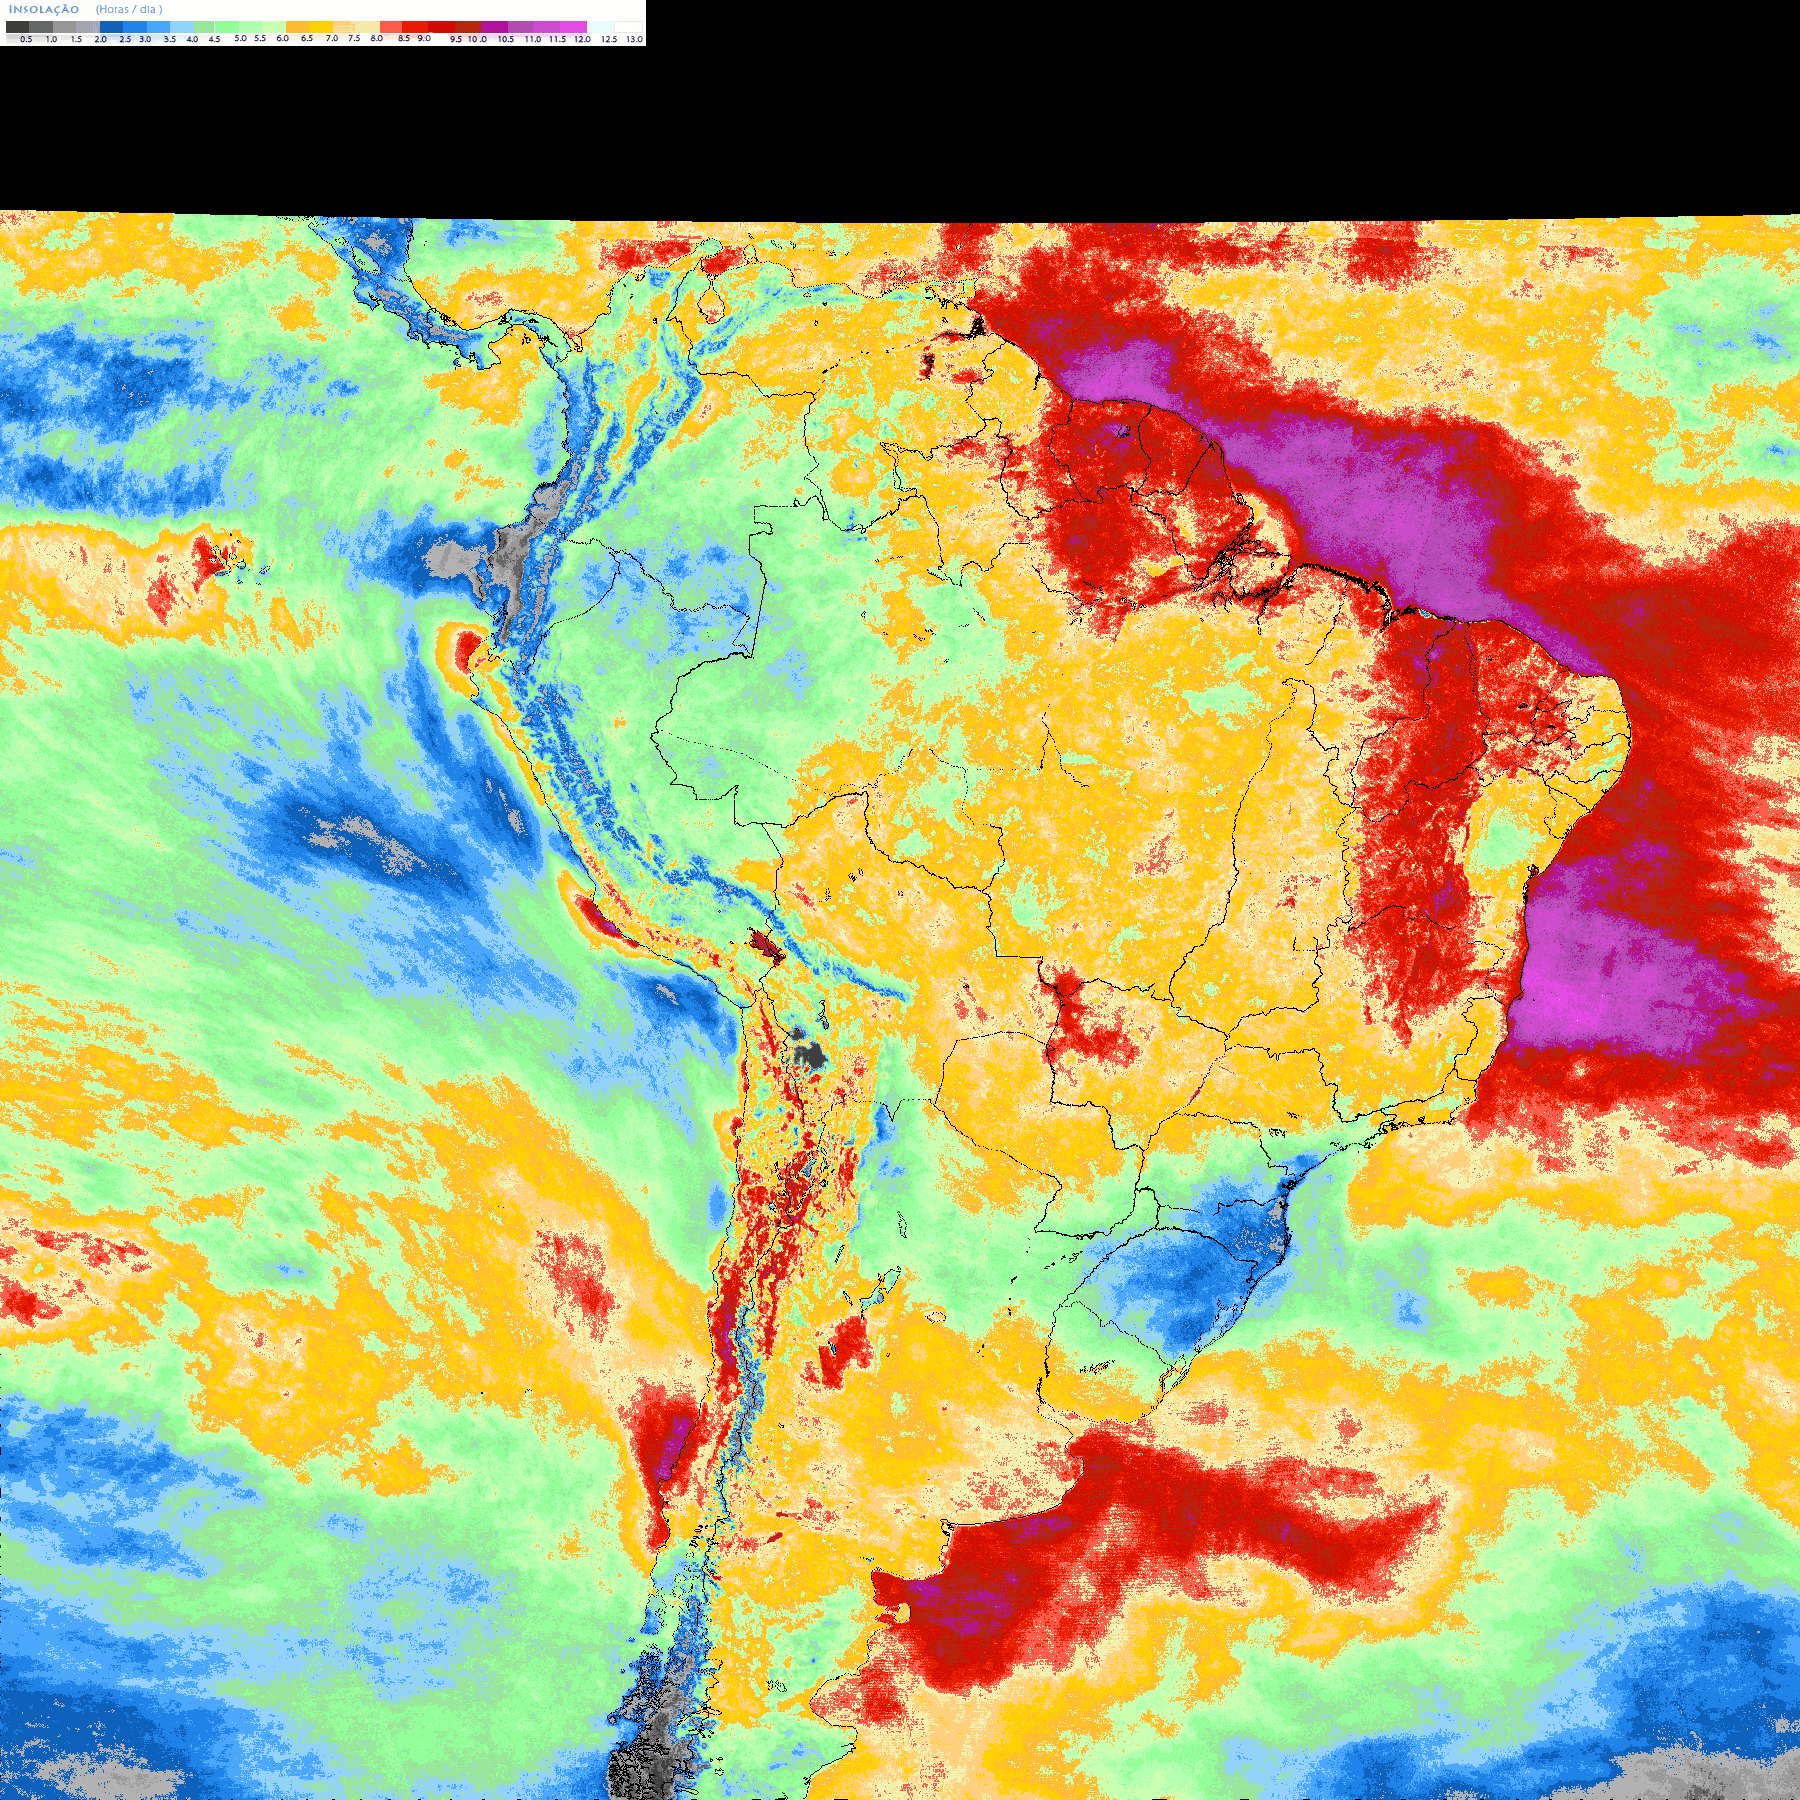The width and height of the screenshot is (1800, 1800).
Task: Pick the light blue swatch above 4.0
Action: (182, 27)
